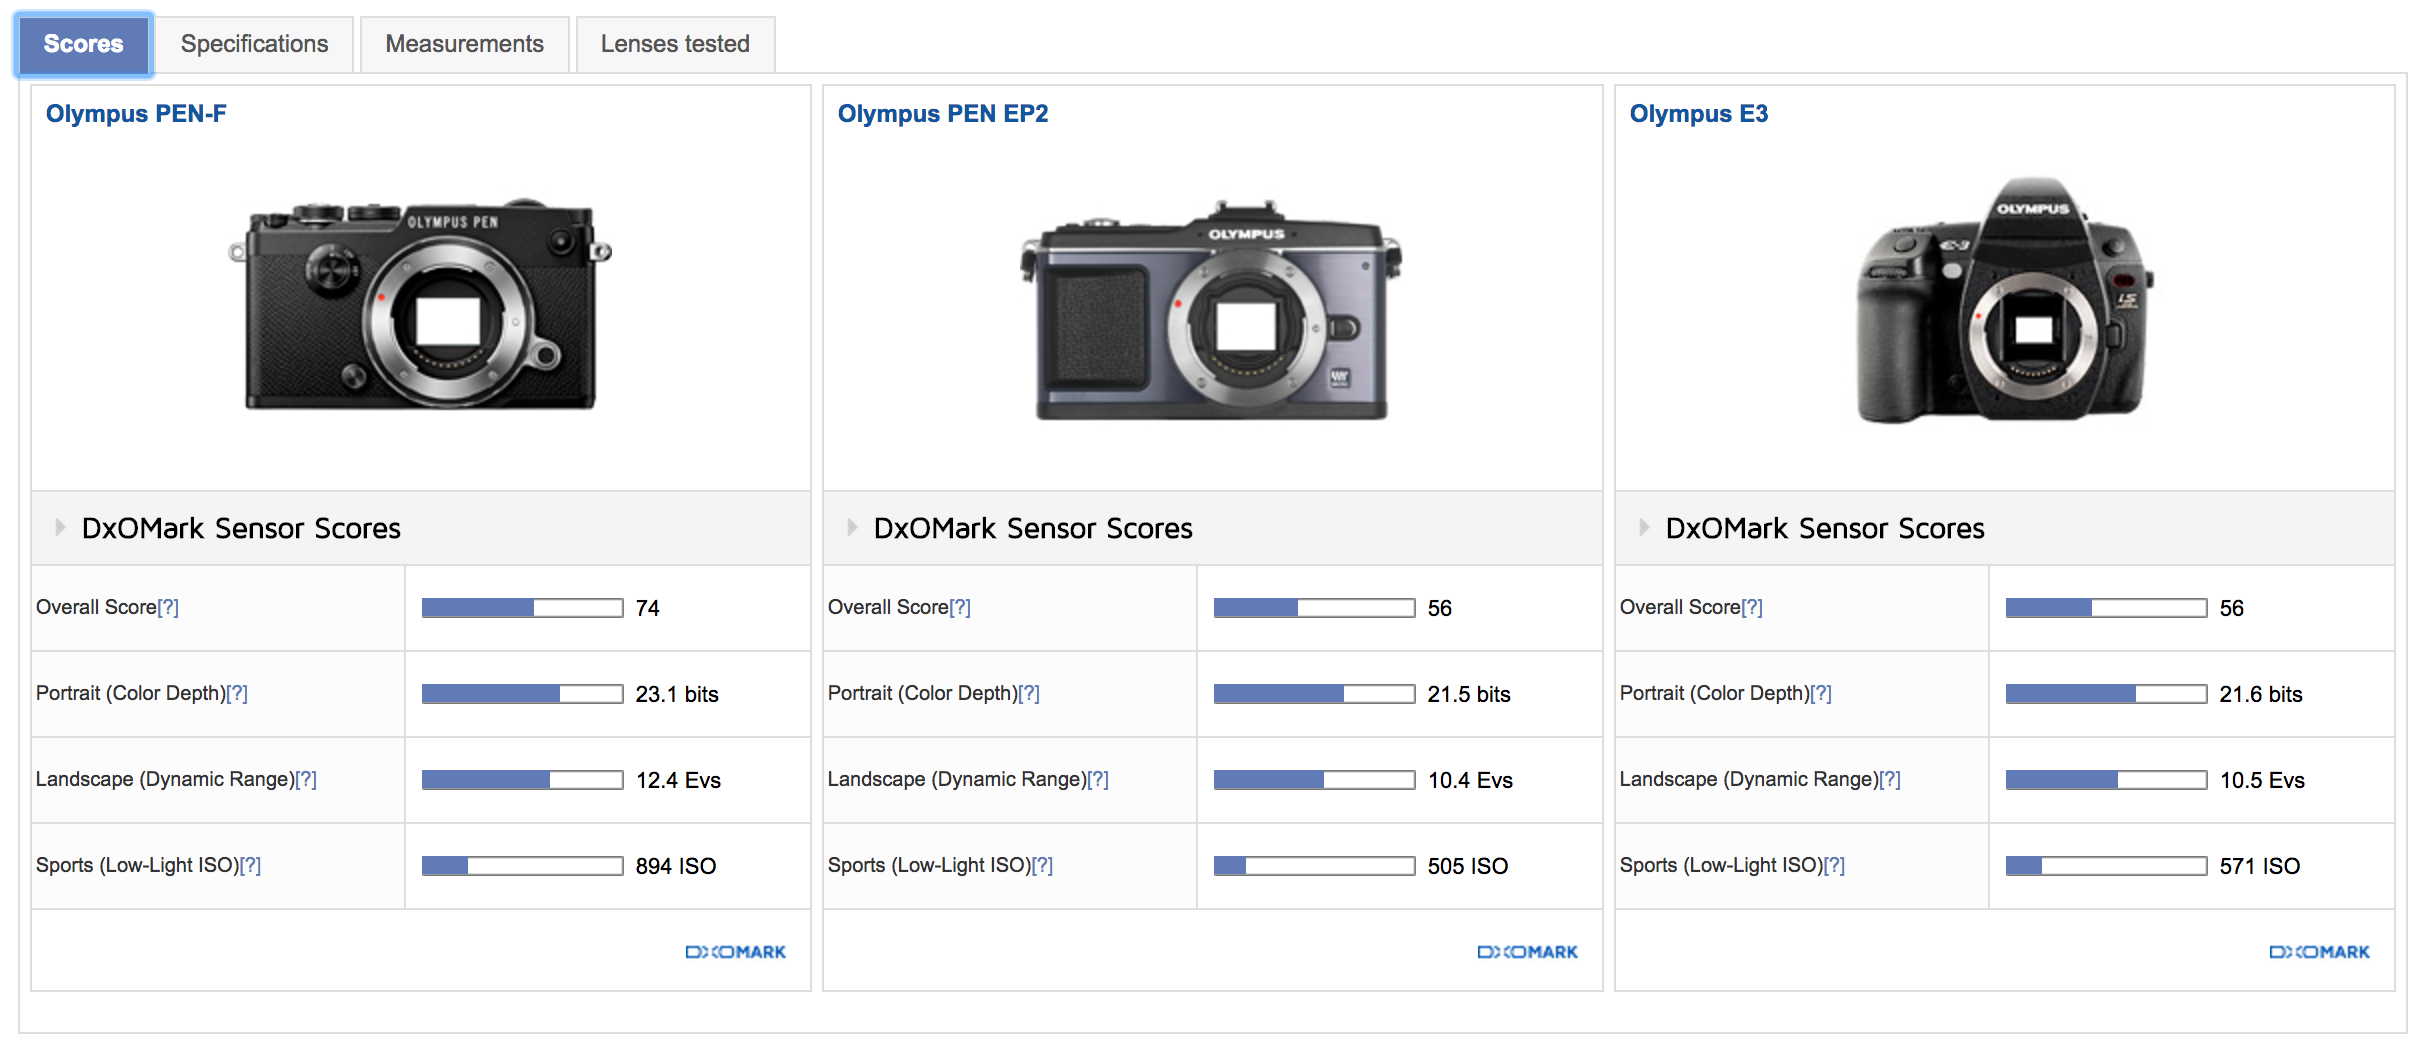The width and height of the screenshot is (2426, 1050).
Task: Click Olympus E3 color depth bar 21.6 bits
Action: [x=2107, y=694]
